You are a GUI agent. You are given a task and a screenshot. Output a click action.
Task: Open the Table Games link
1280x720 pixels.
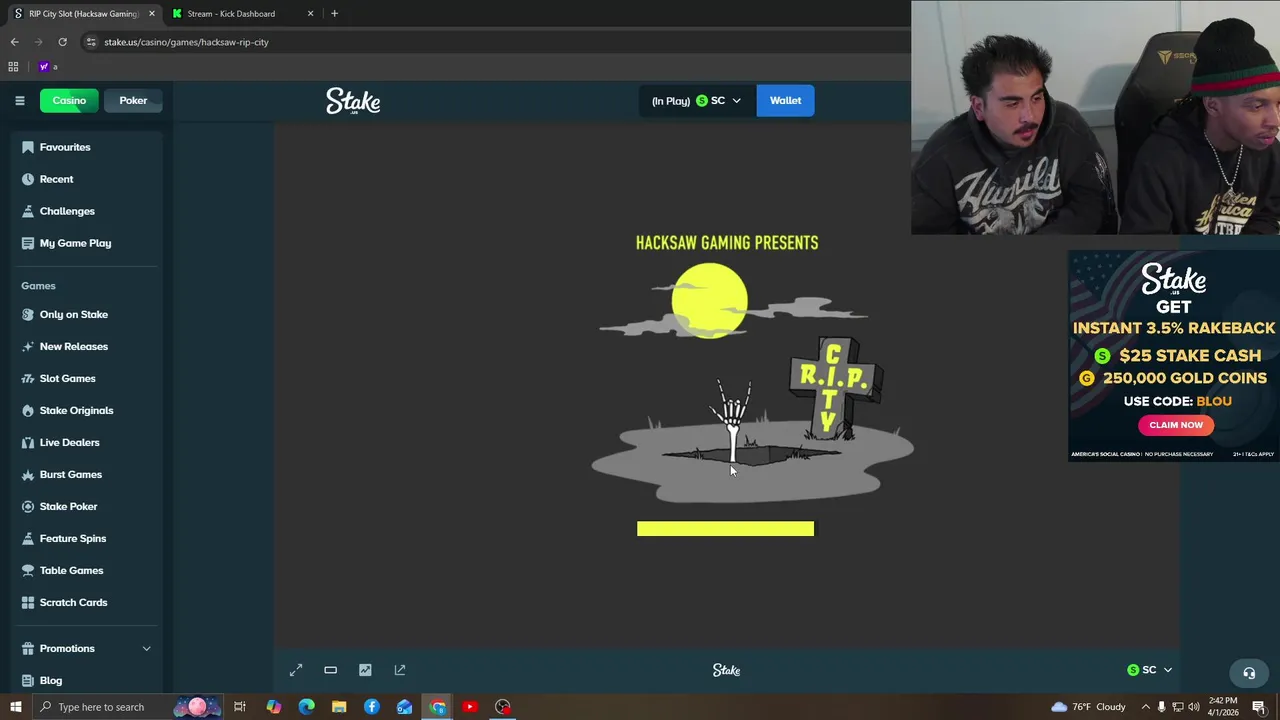(x=72, y=570)
